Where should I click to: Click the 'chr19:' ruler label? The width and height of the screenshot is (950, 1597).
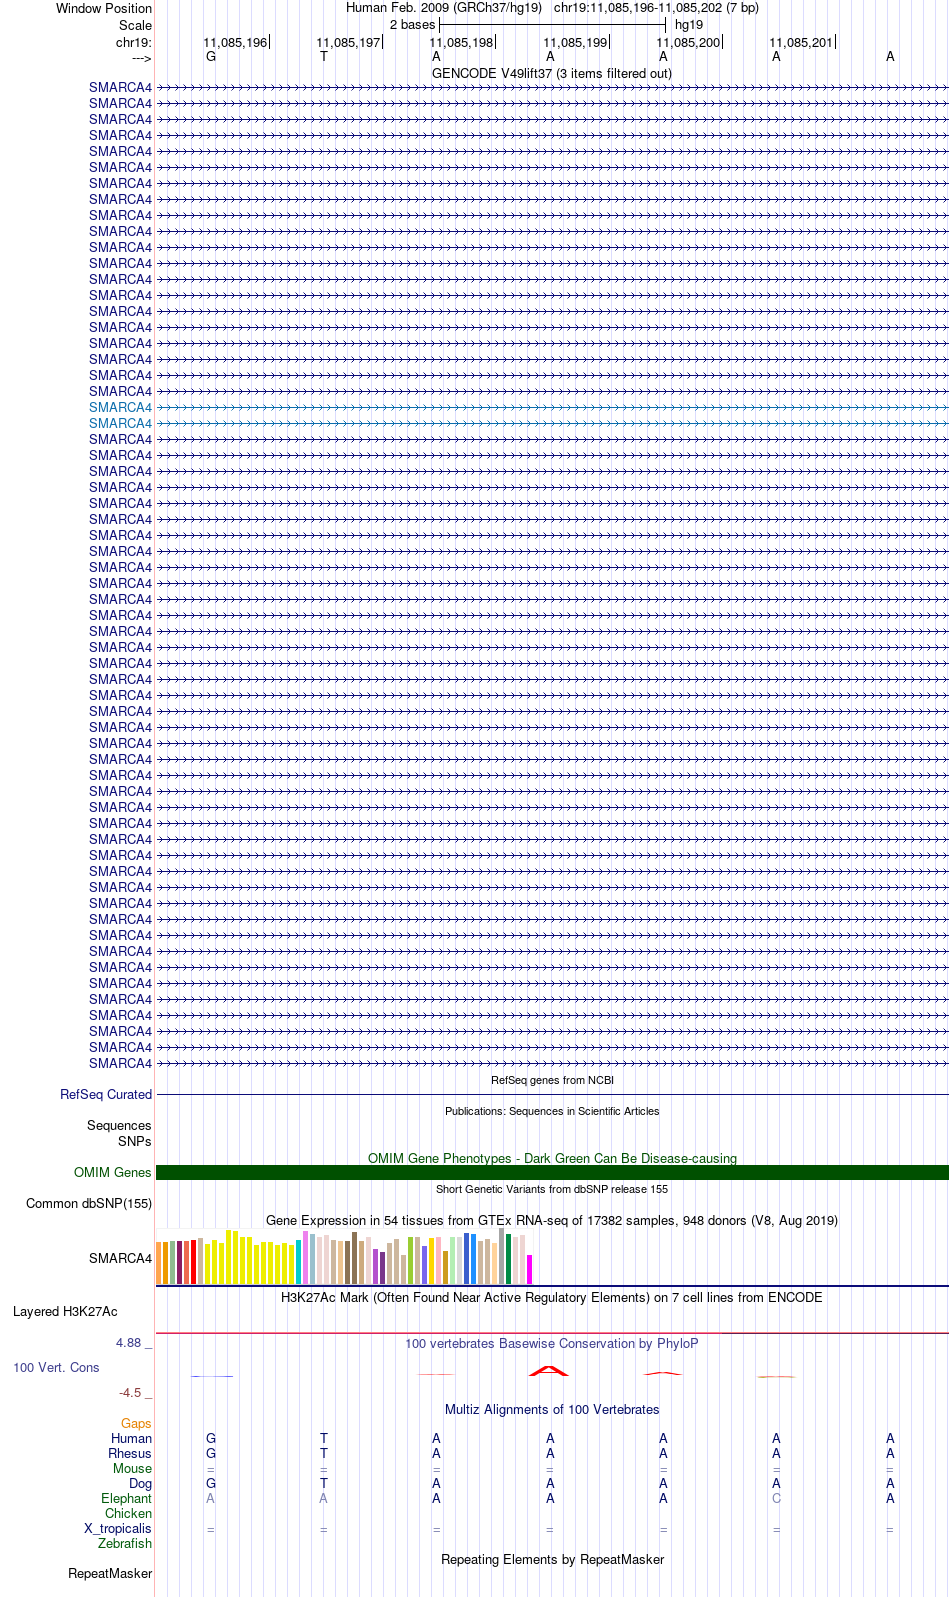click(133, 43)
